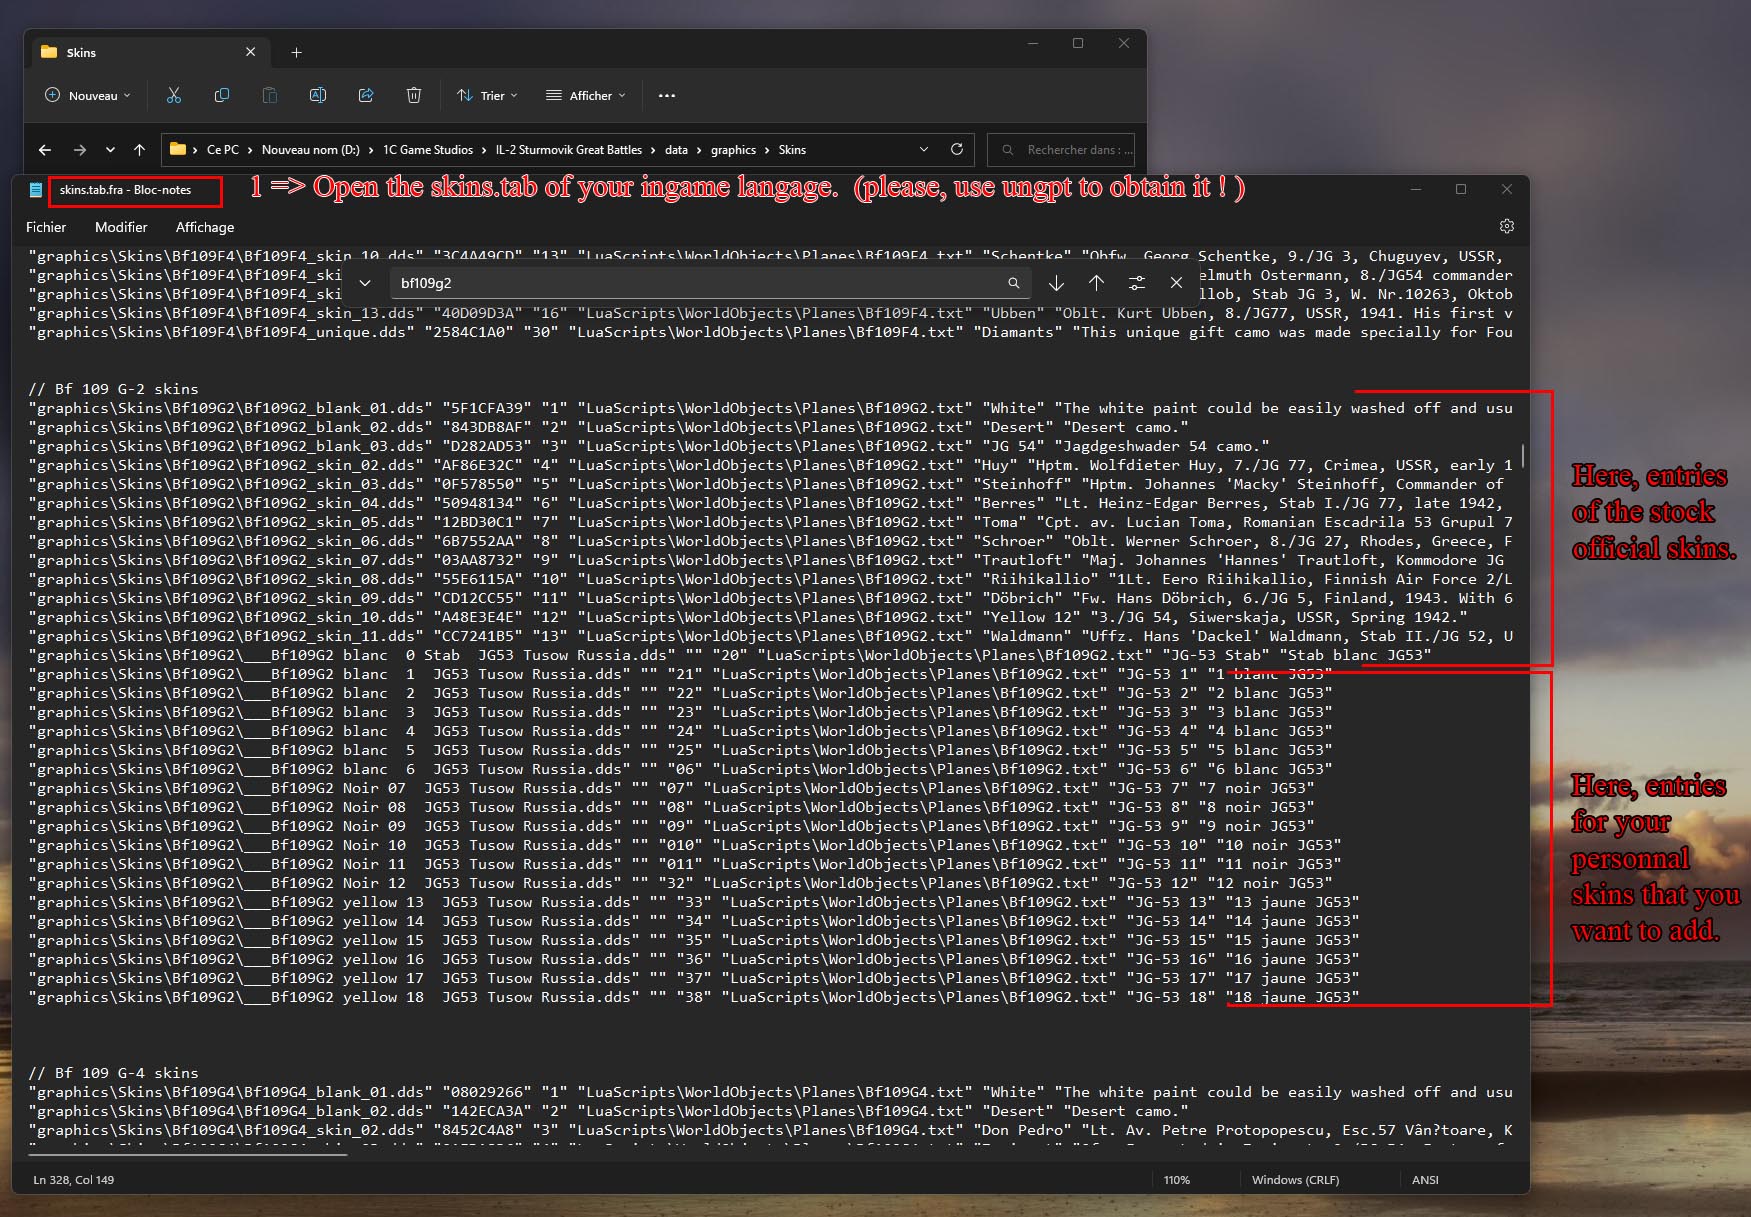This screenshot has height=1217, width=1751.
Task: Open the Nouveau dropdown in Explorer
Action: click(x=88, y=96)
